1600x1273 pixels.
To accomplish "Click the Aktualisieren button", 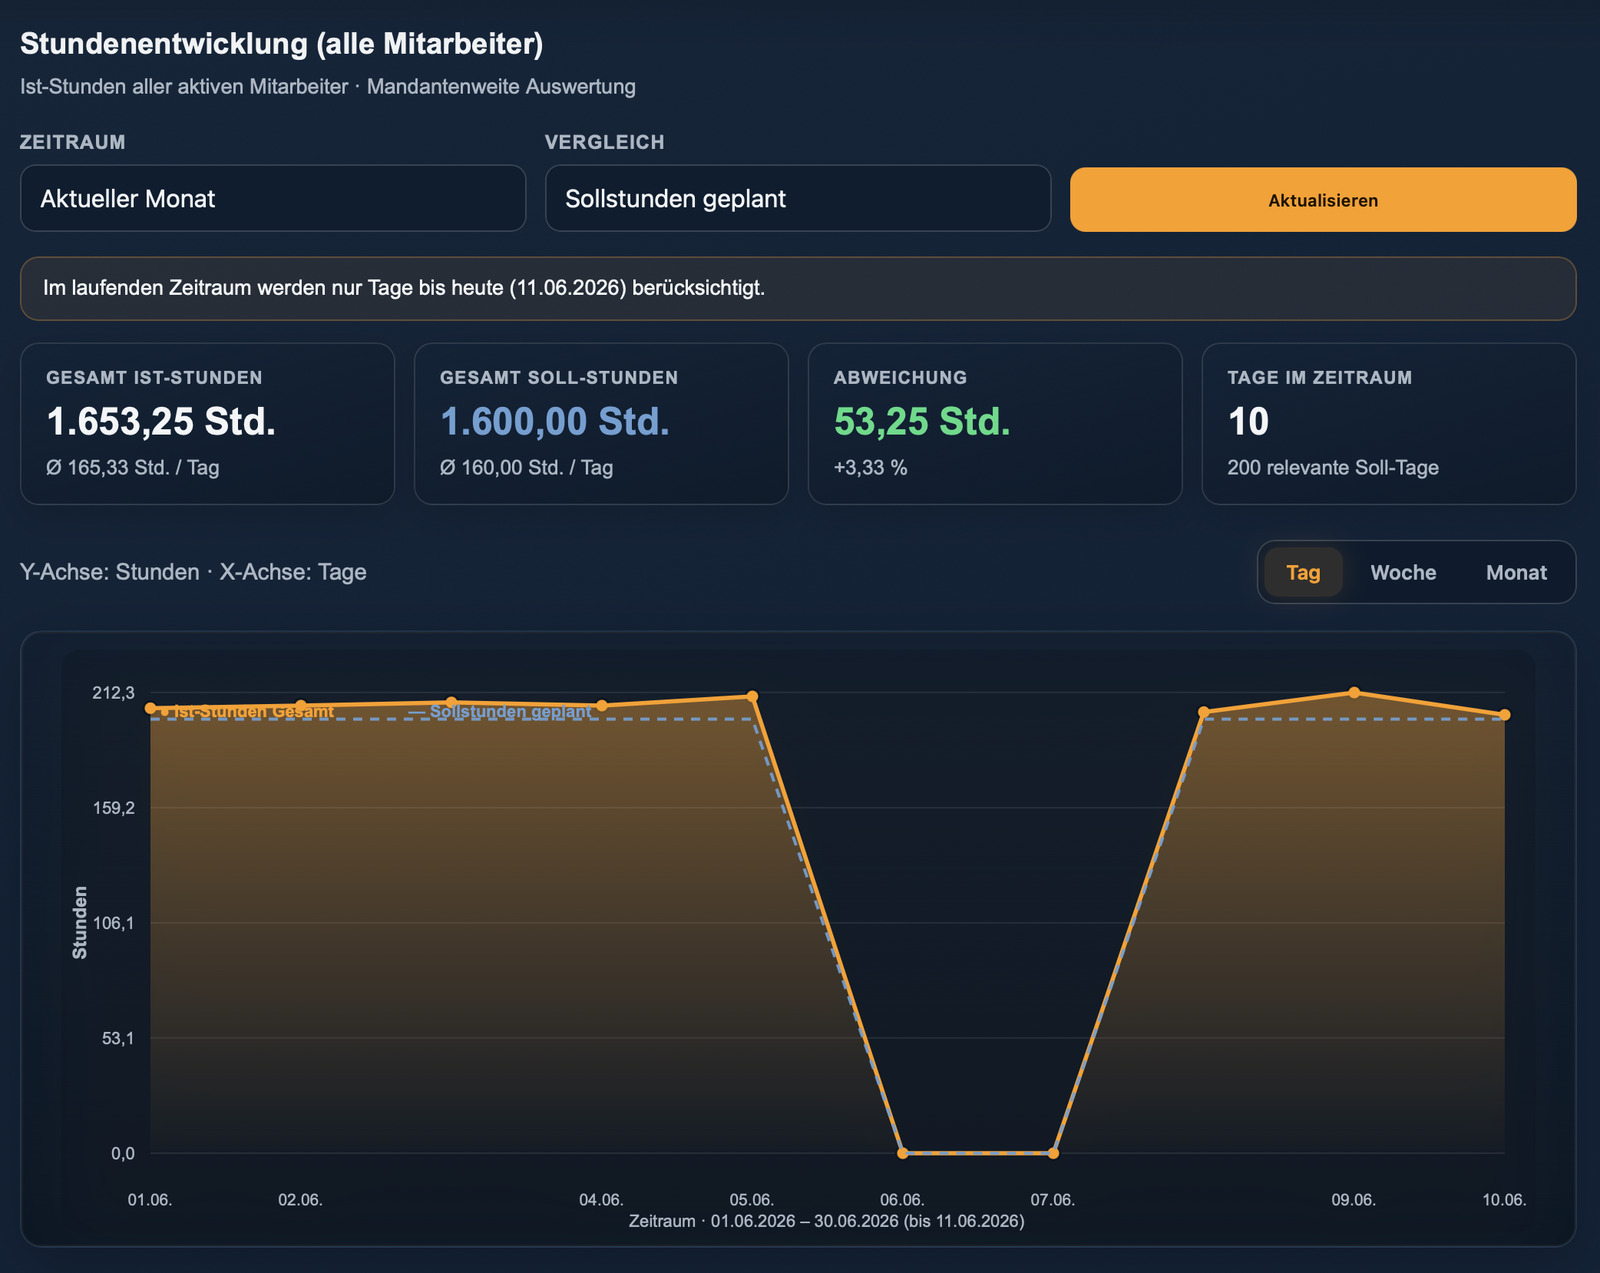I will pyautogui.click(x=1323, y=200).
